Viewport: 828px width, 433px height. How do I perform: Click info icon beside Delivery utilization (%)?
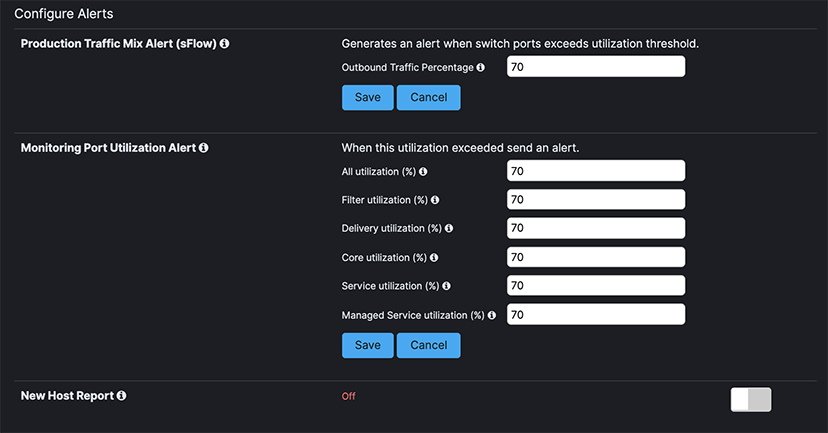click(x=449, y=229)
